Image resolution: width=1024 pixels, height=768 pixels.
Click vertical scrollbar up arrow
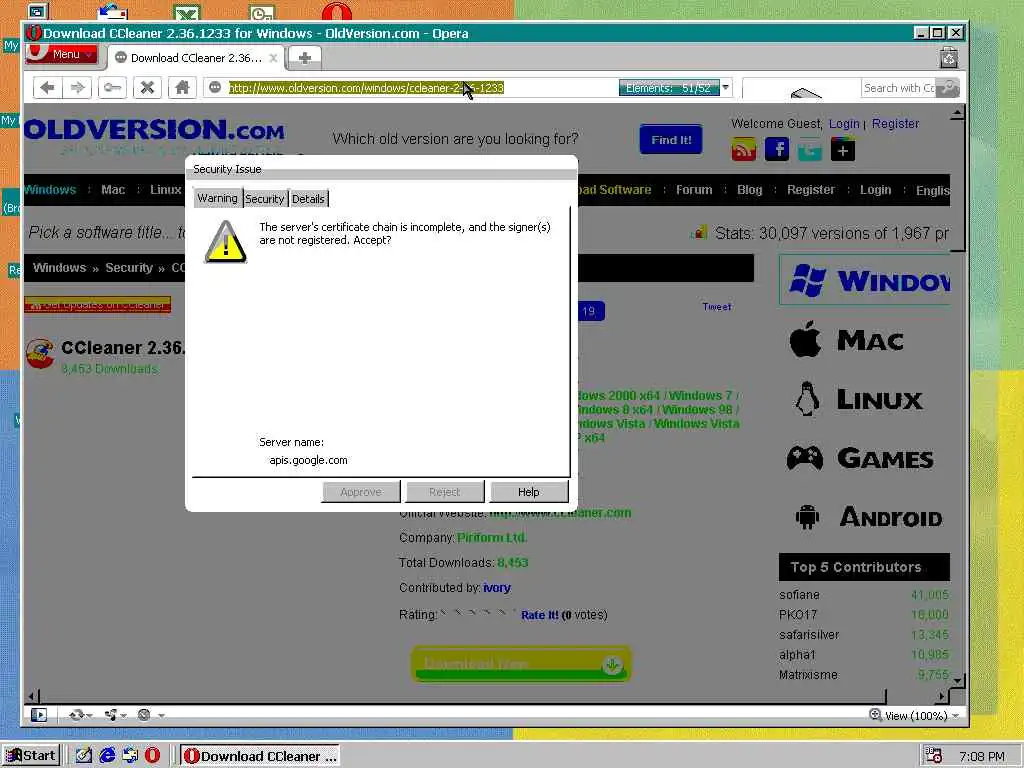[957, 114]
